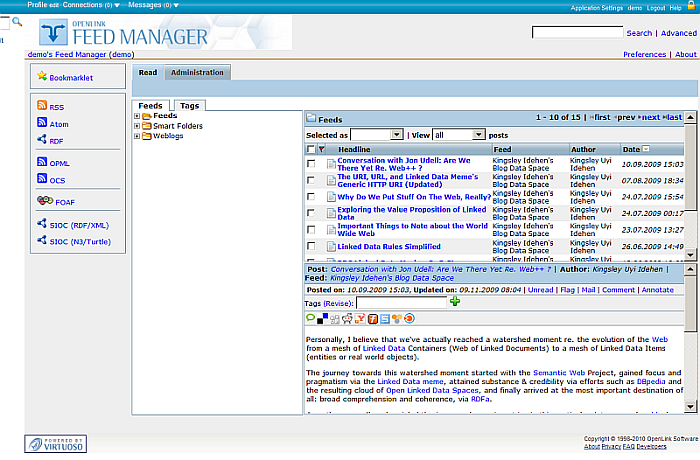Click the RDF export icon

(x=41, y=141)
